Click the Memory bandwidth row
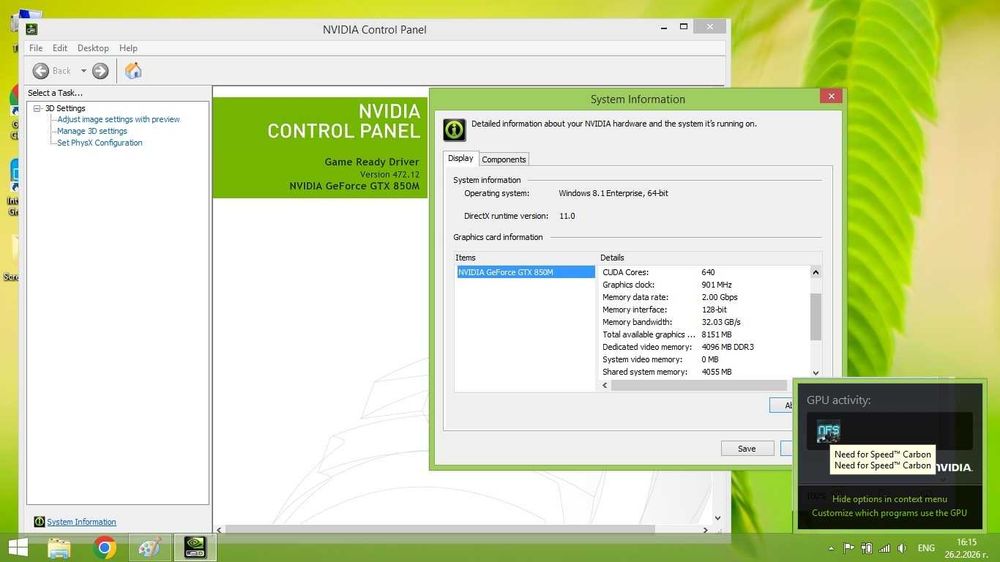The width and height of the screenshot is (1000, 562). (705, 322)
